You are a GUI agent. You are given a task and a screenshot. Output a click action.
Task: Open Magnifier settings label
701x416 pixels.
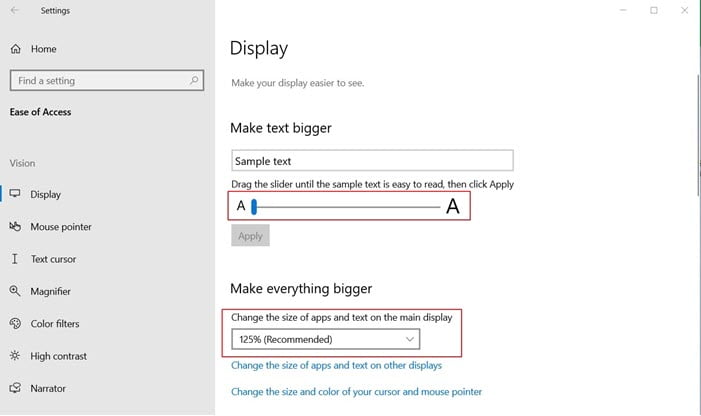pyautogui.click(x=51, y=291)
